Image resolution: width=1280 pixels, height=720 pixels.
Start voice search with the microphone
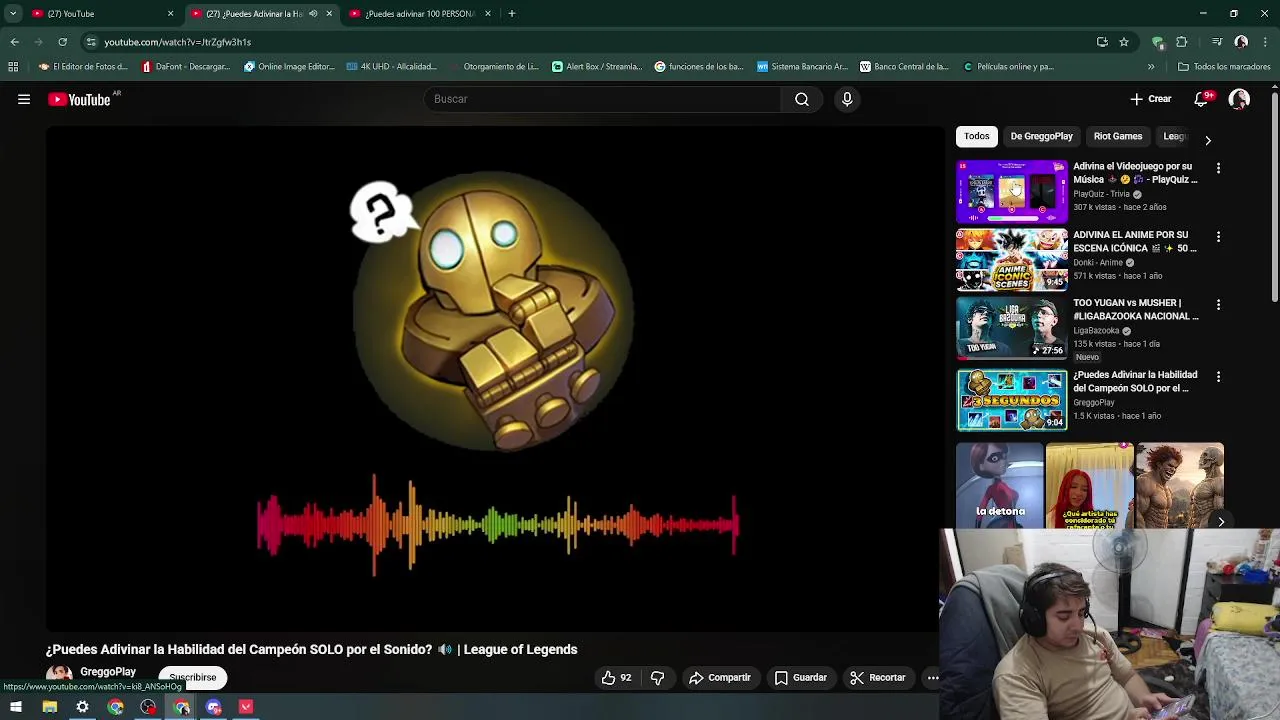tap(847, 99)
